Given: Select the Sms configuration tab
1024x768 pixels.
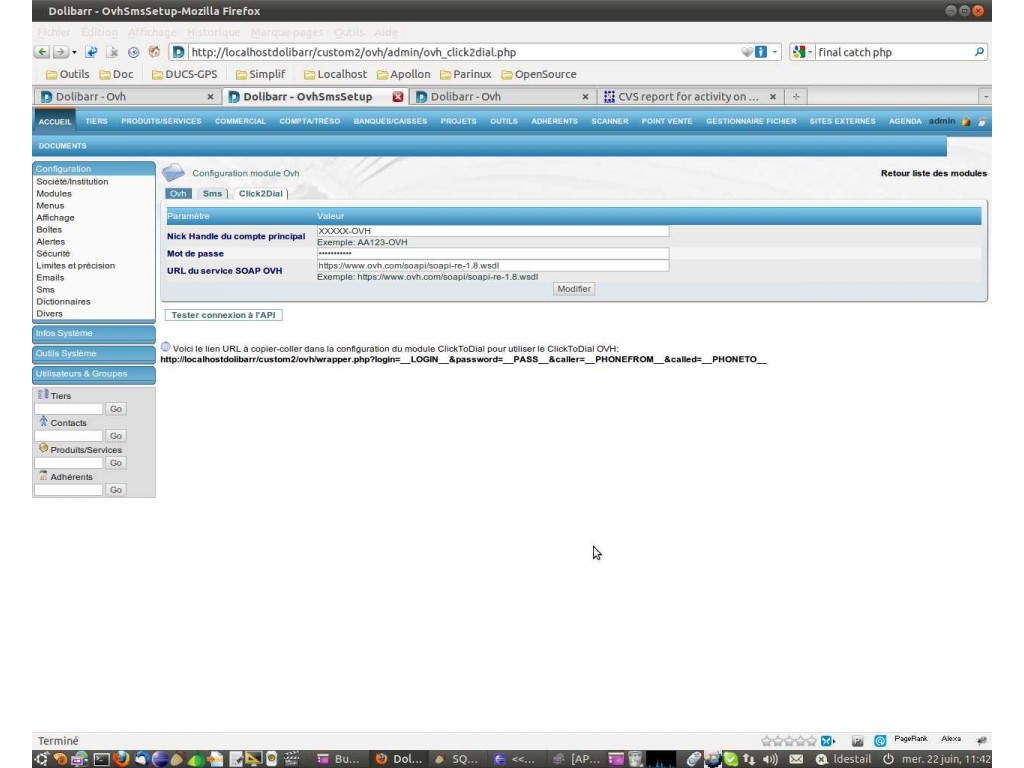Looking at the screenshot, I should tap(212, 193).
